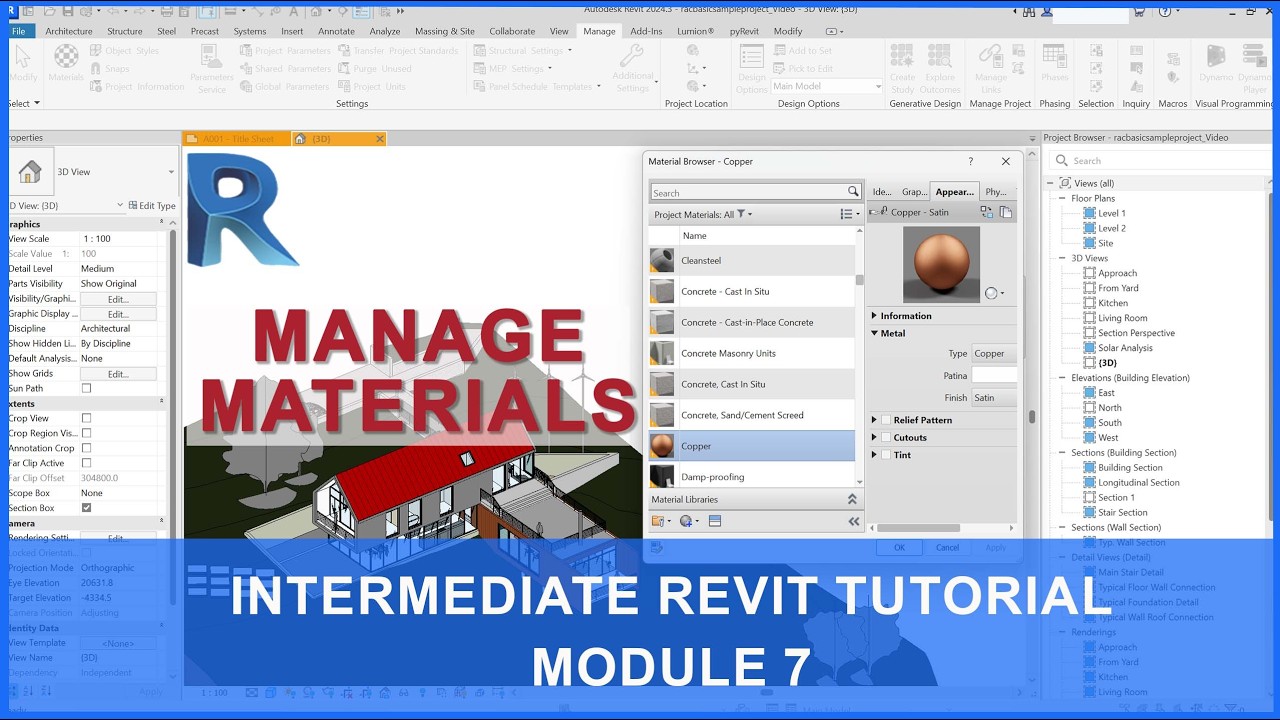Screen dimensions: 1280x720
Task: Open the asset browser icon below Material Libraries
Action: click(x=715, y=521)
